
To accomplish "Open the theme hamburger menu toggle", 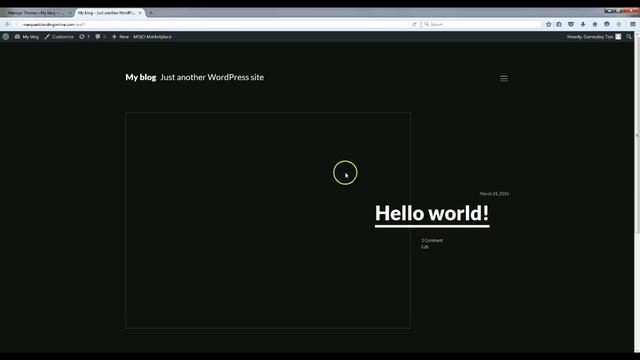I will (504, 78).
